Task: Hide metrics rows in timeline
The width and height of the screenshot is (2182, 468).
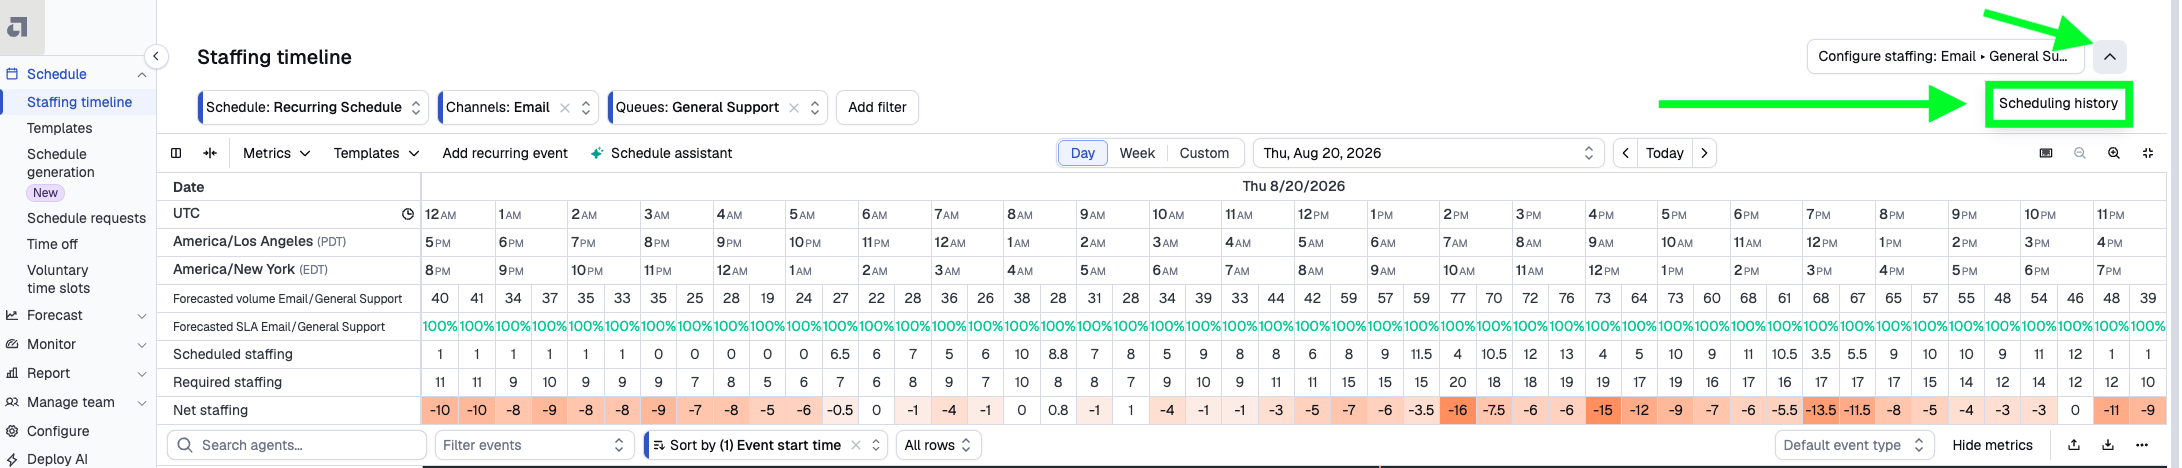Action: (1992, 445)
